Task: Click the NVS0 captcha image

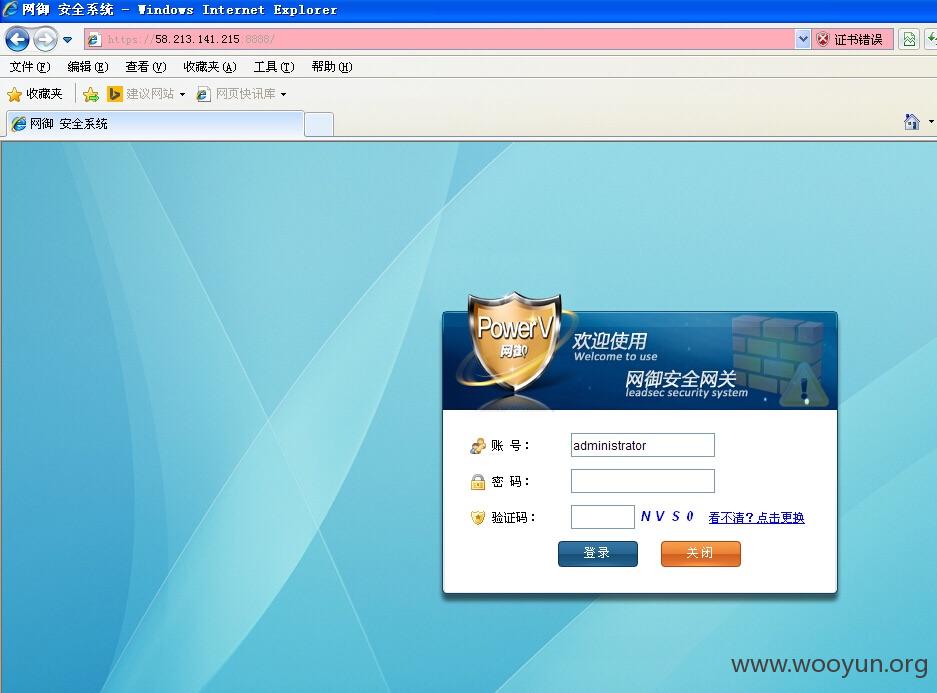Action: pos(667,516)
